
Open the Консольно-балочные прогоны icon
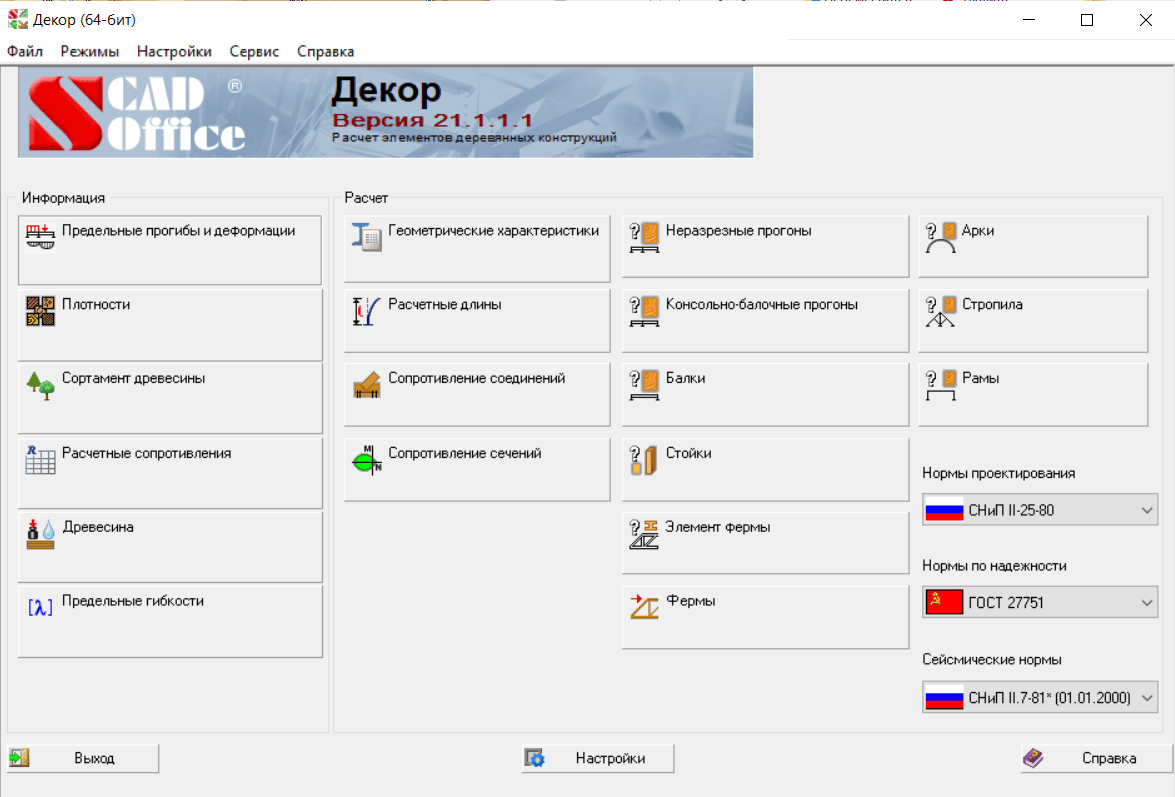click(644, 312)
